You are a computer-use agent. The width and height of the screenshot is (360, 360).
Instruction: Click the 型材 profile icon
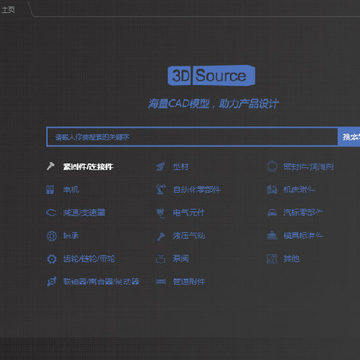pyautogui.click(x=160, y=166)
